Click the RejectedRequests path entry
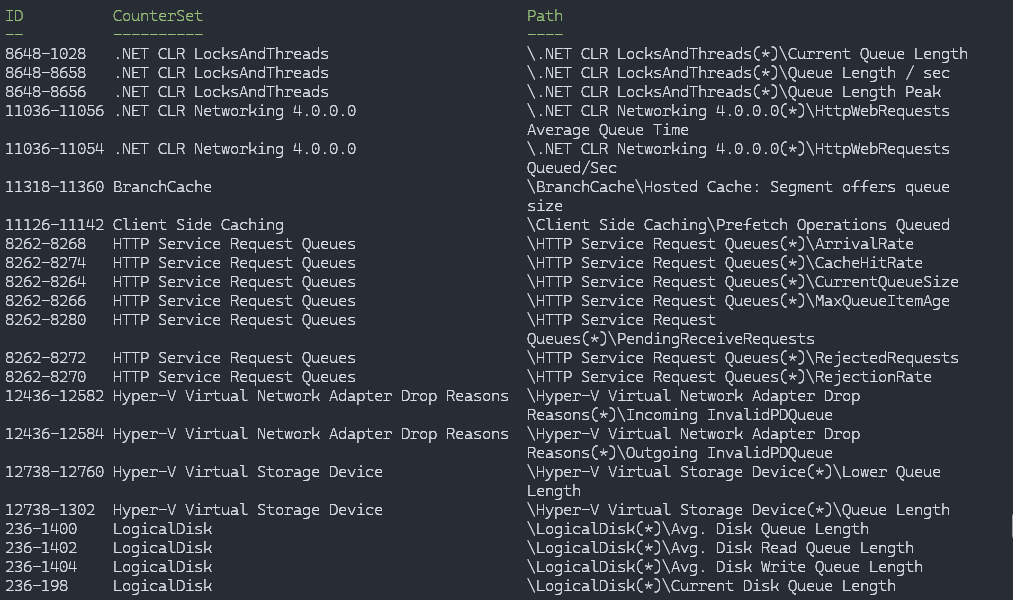Viewport: 1013px width, 600px height. pyautogui.click(x=742, y=358)
